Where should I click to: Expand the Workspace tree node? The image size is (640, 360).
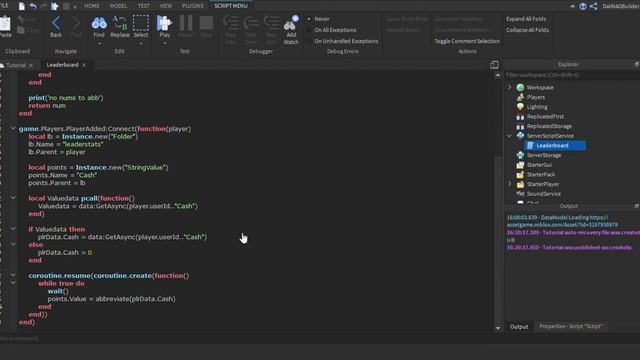coord(509,87)
